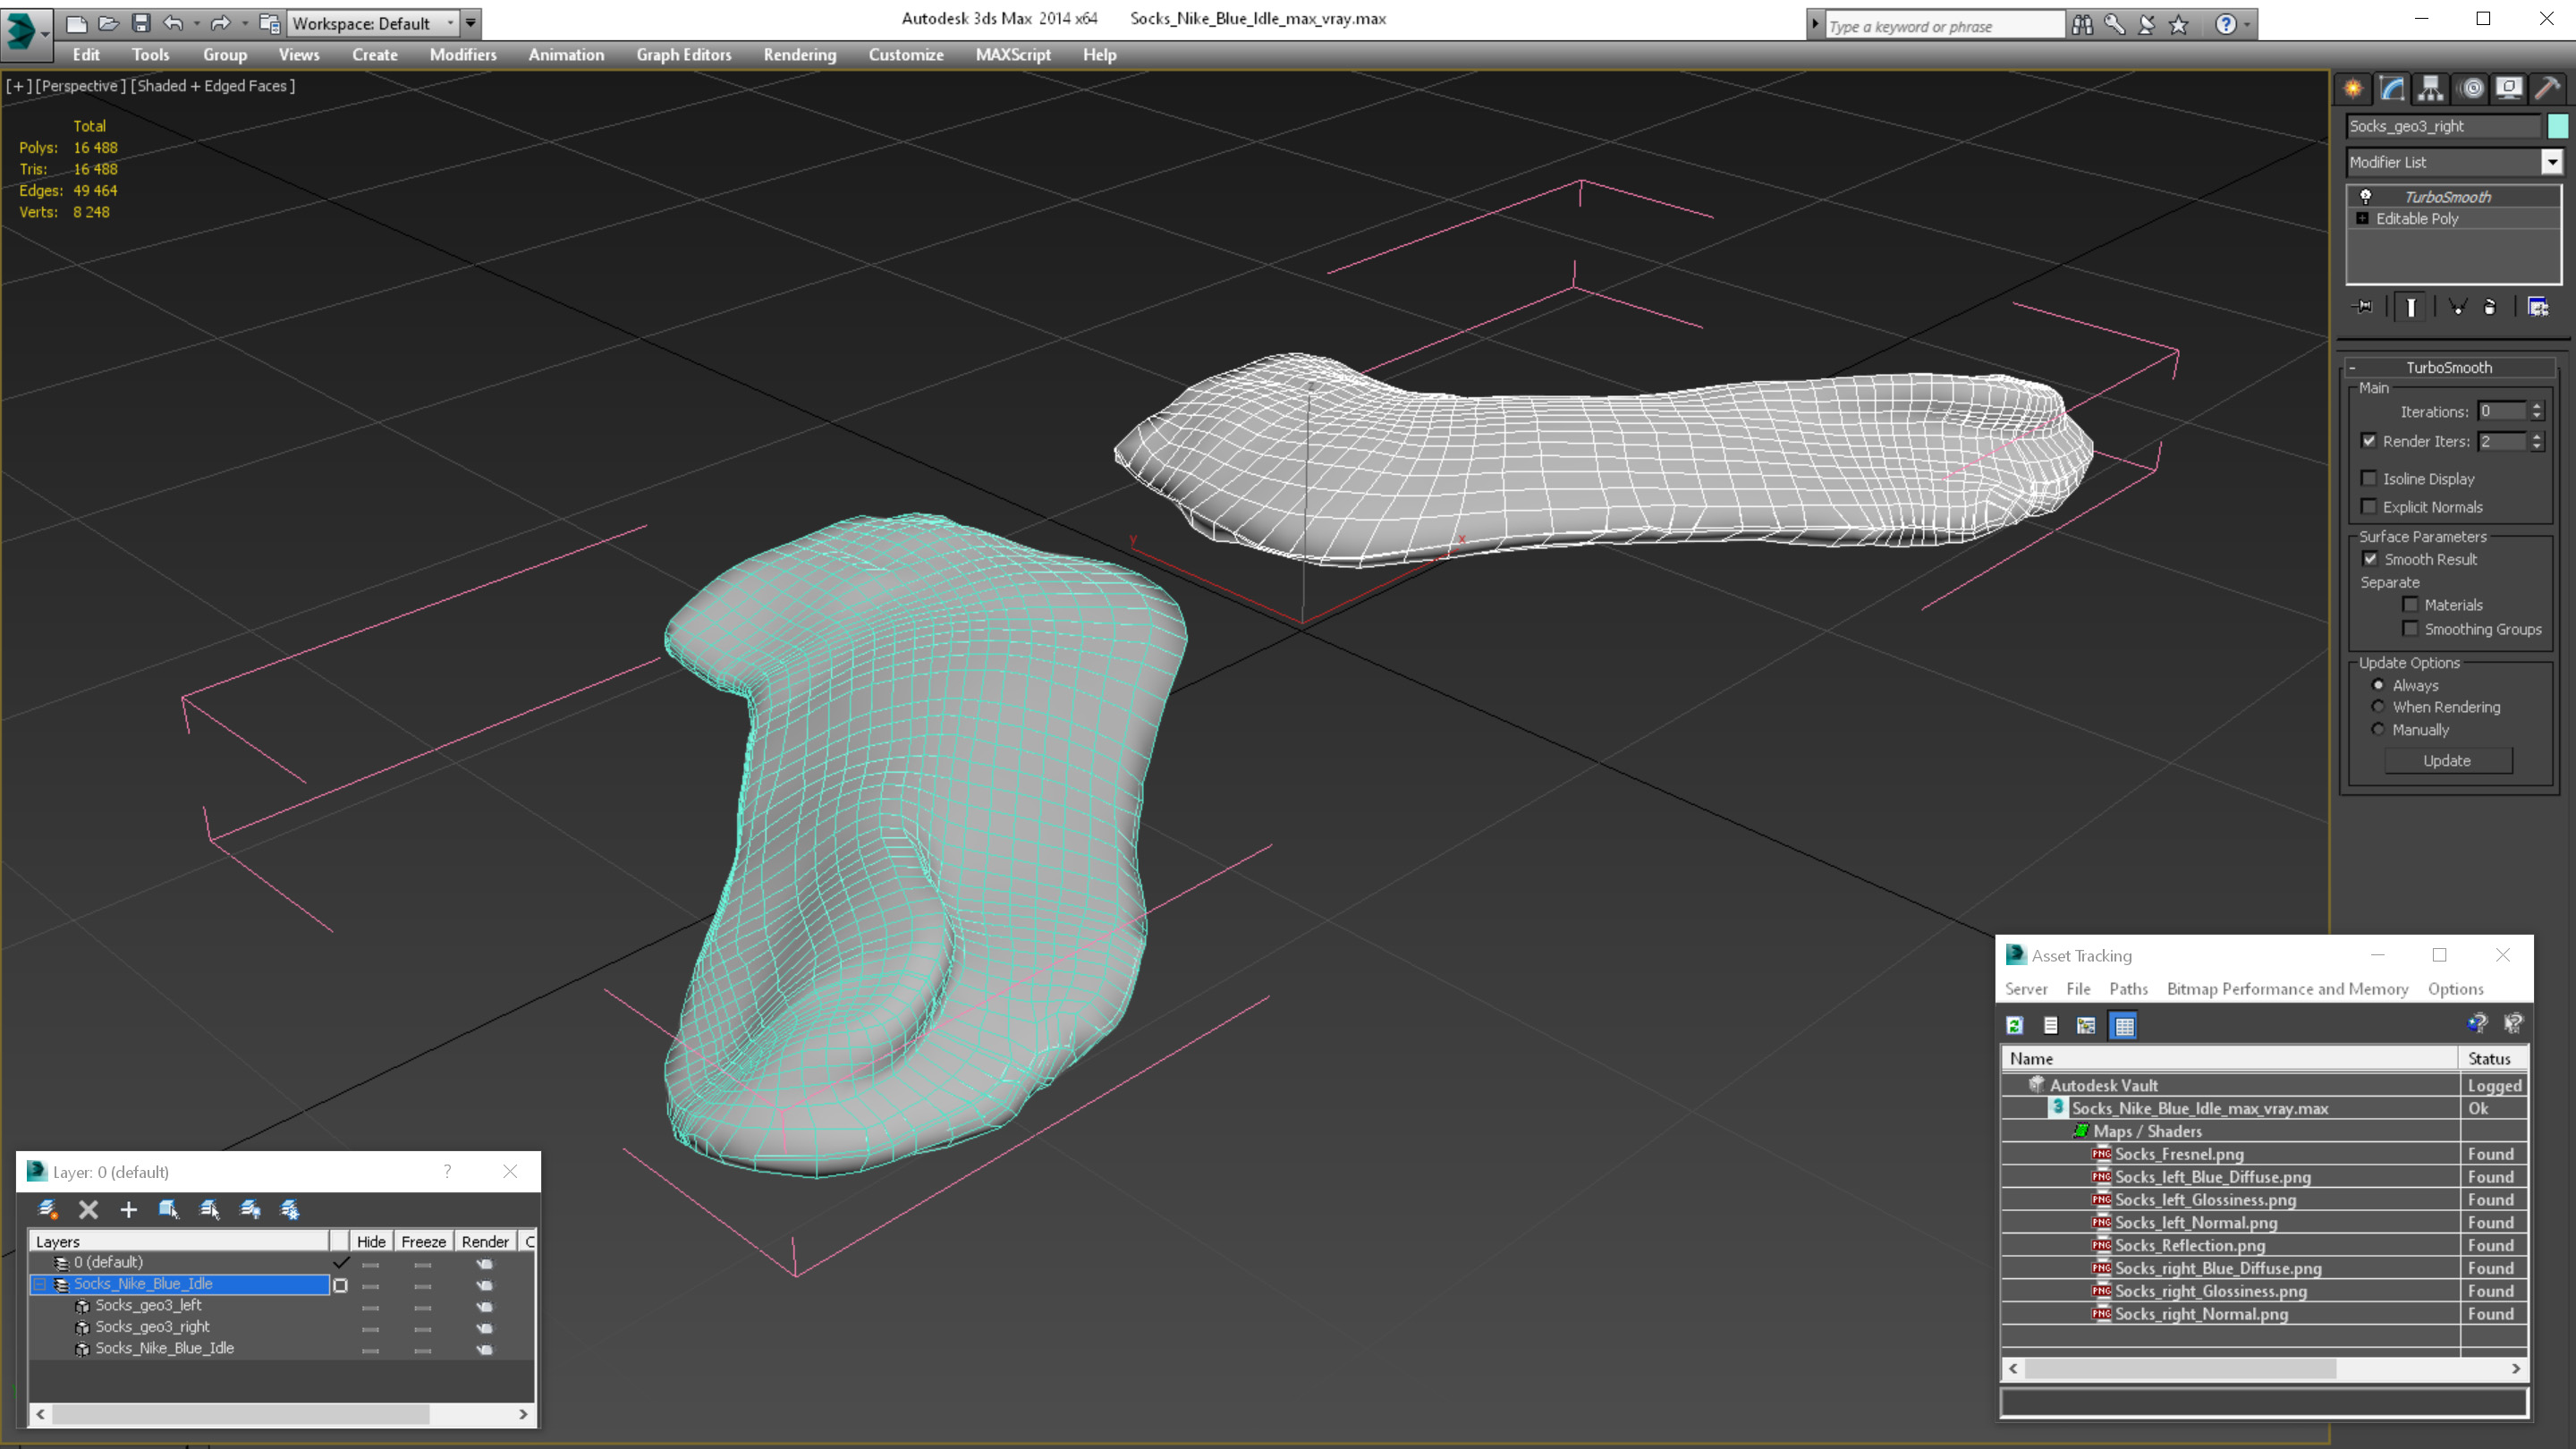Toggle Show End Result icon
The height and width of the screenshot is (1449, 2576).
(x=2411, y=307)
